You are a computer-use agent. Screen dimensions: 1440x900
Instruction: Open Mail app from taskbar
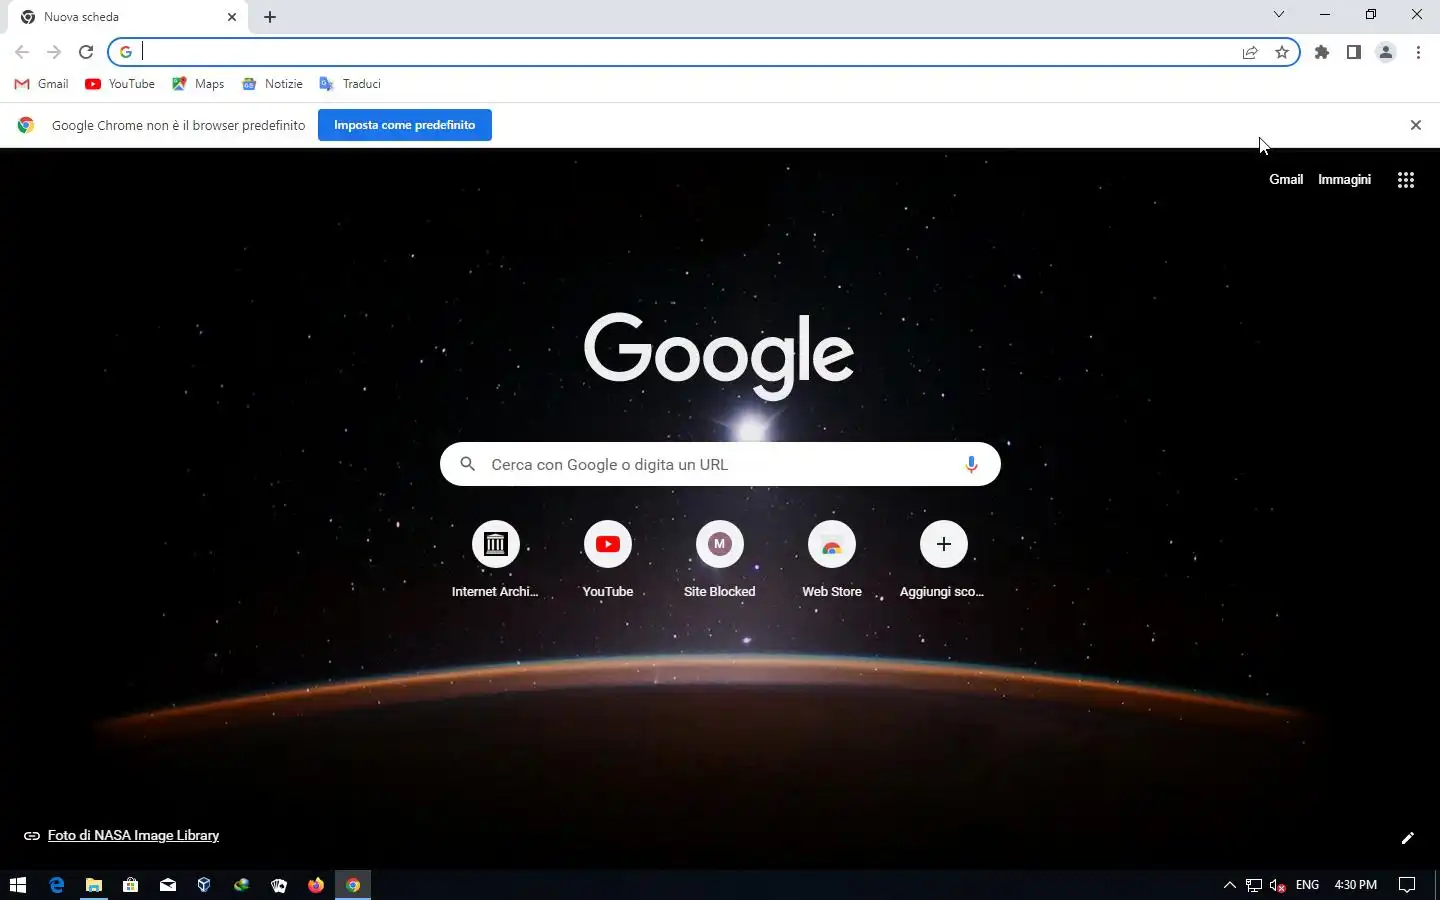coord(168,885)
